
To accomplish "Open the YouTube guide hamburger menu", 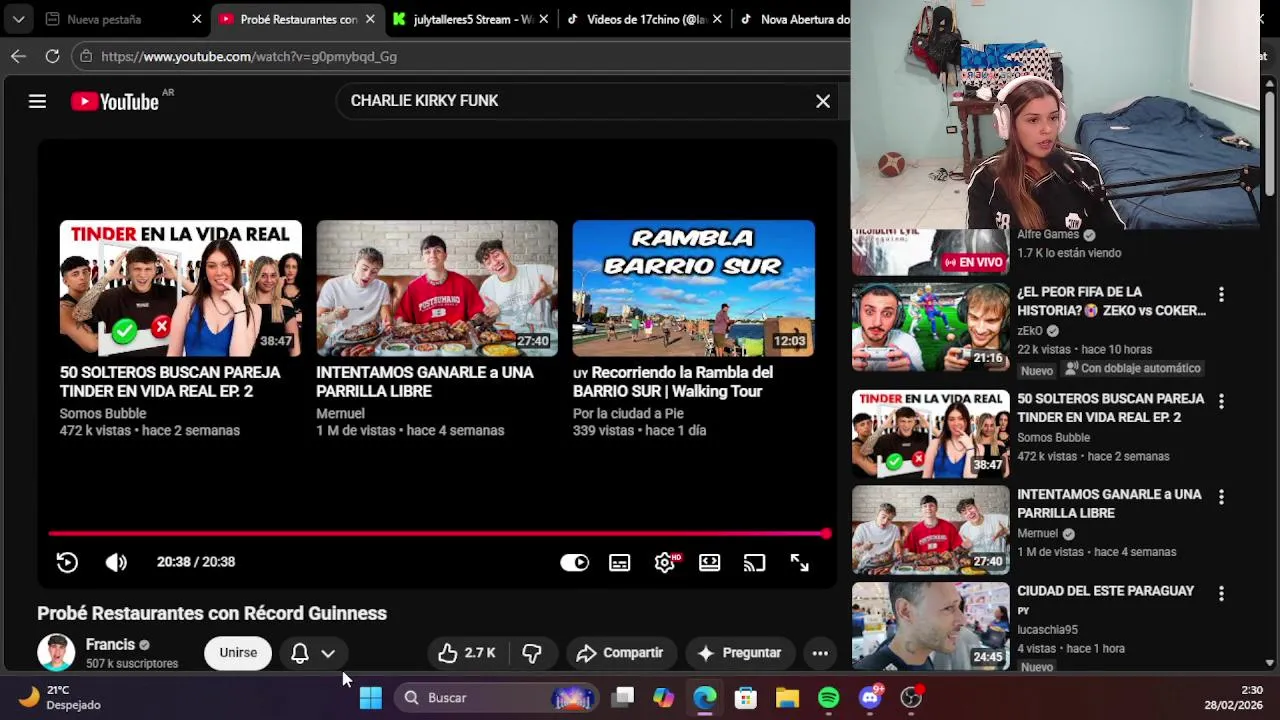I will 37,101.
